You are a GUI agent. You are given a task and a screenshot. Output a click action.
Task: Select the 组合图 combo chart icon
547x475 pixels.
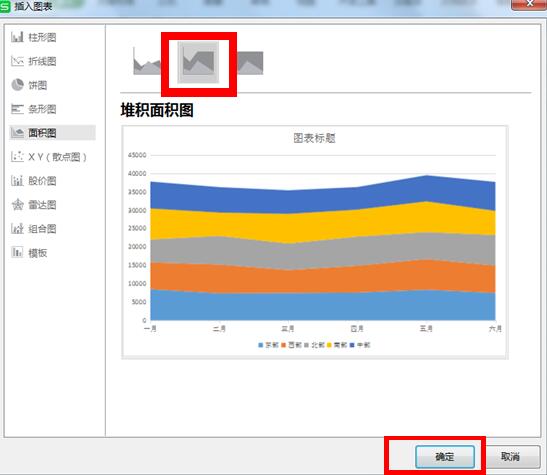[x=17, y=228]
